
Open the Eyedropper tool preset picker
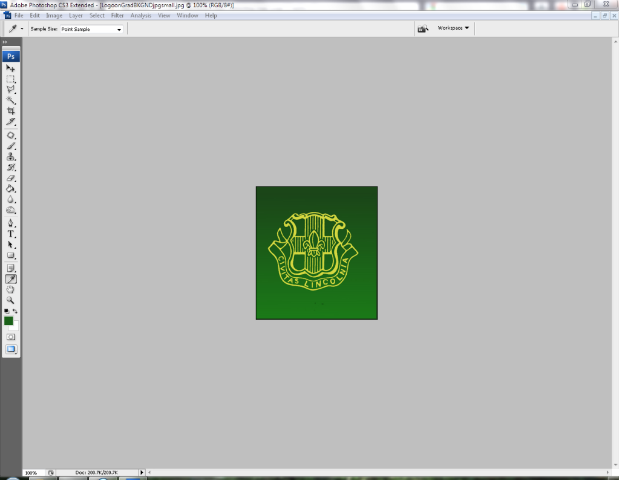coord(16,28)
